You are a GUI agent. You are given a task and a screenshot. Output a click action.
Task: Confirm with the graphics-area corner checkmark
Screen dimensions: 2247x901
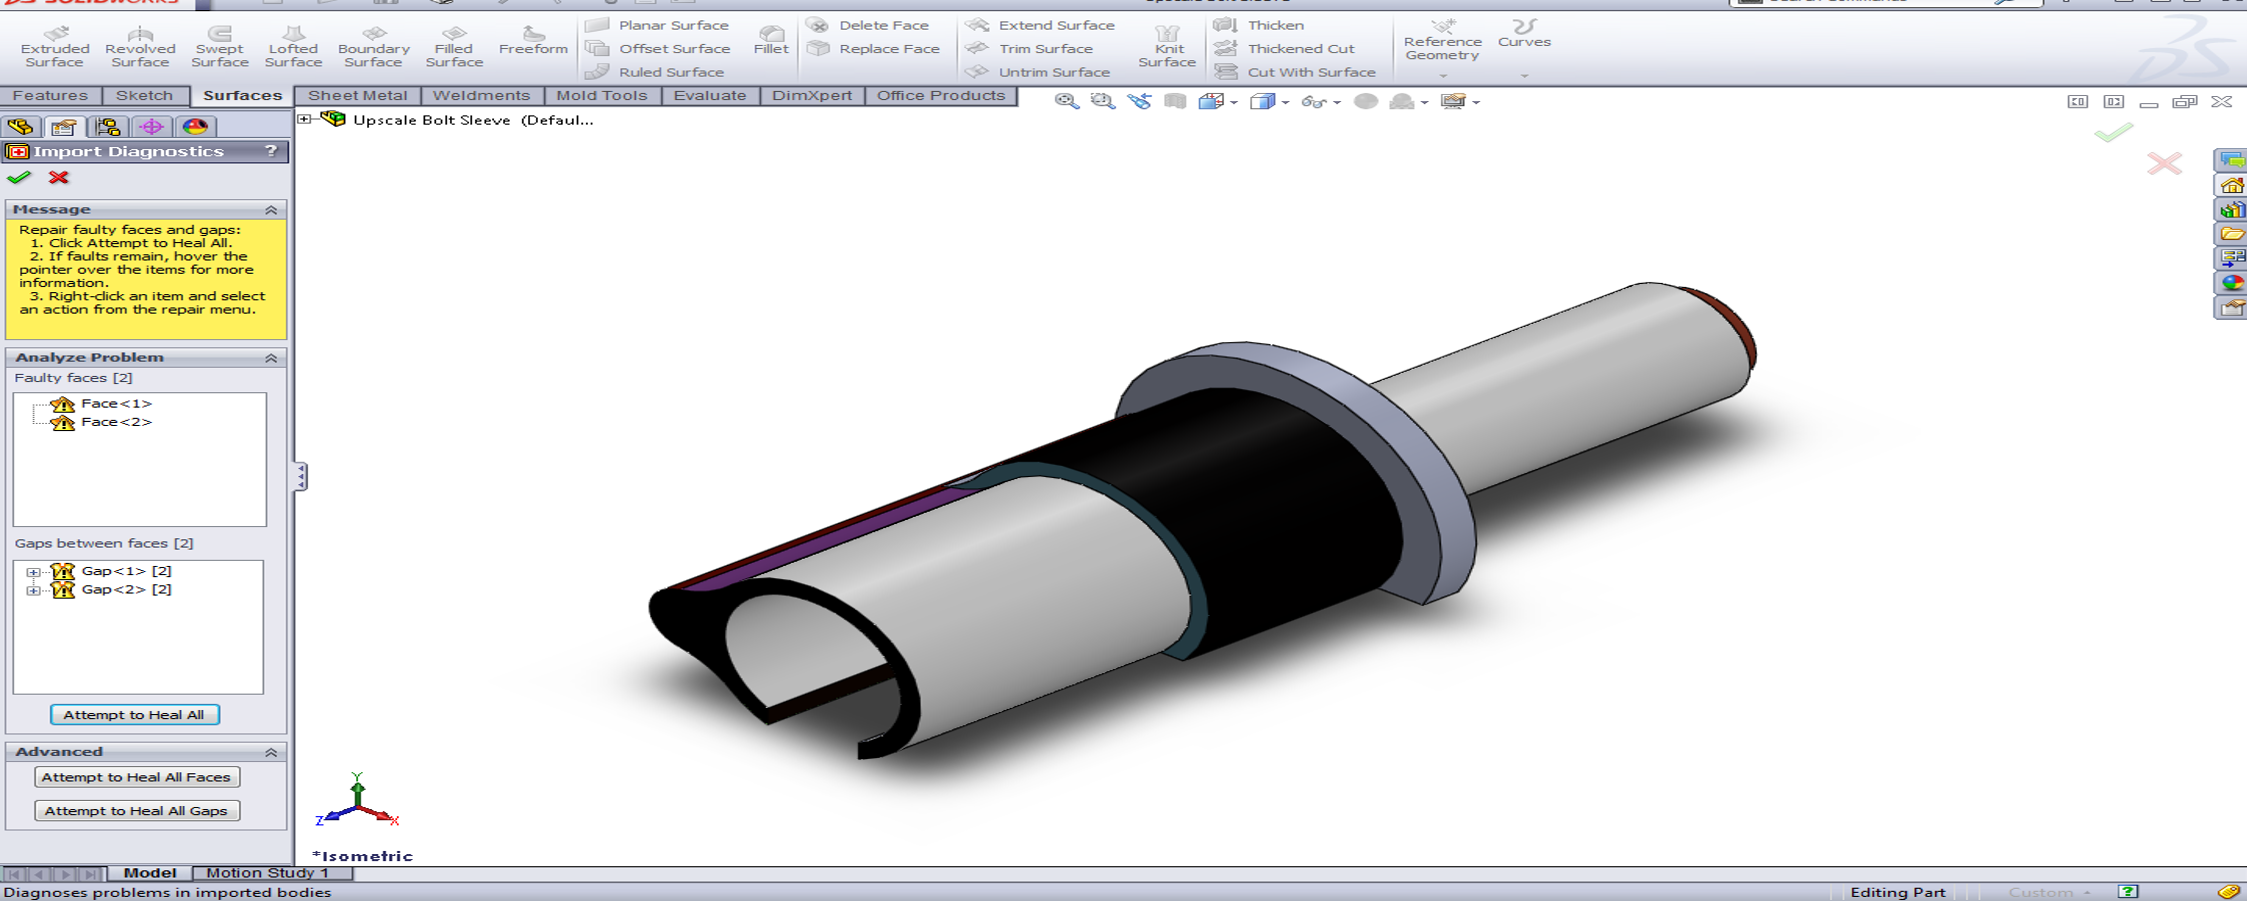2113,133
